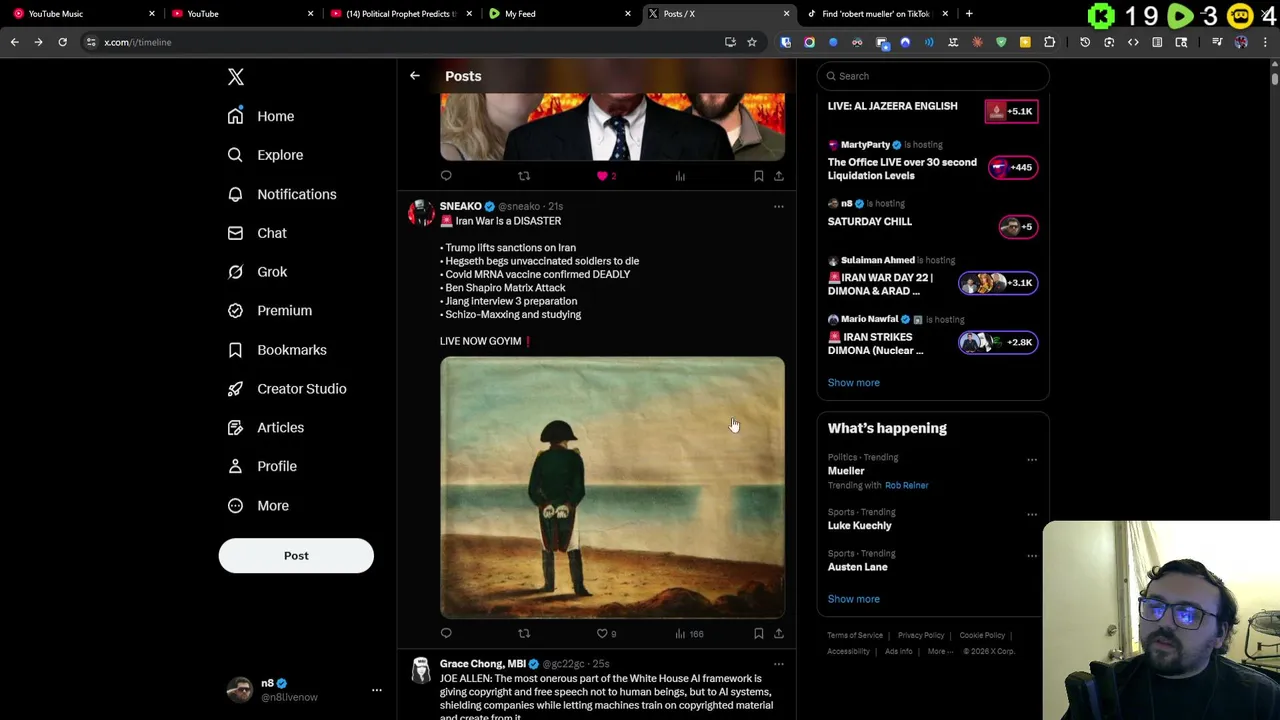The image size is (1280, 720).
Task: Switch to Political Prophet Predicts tab
Action: [400, 14]
